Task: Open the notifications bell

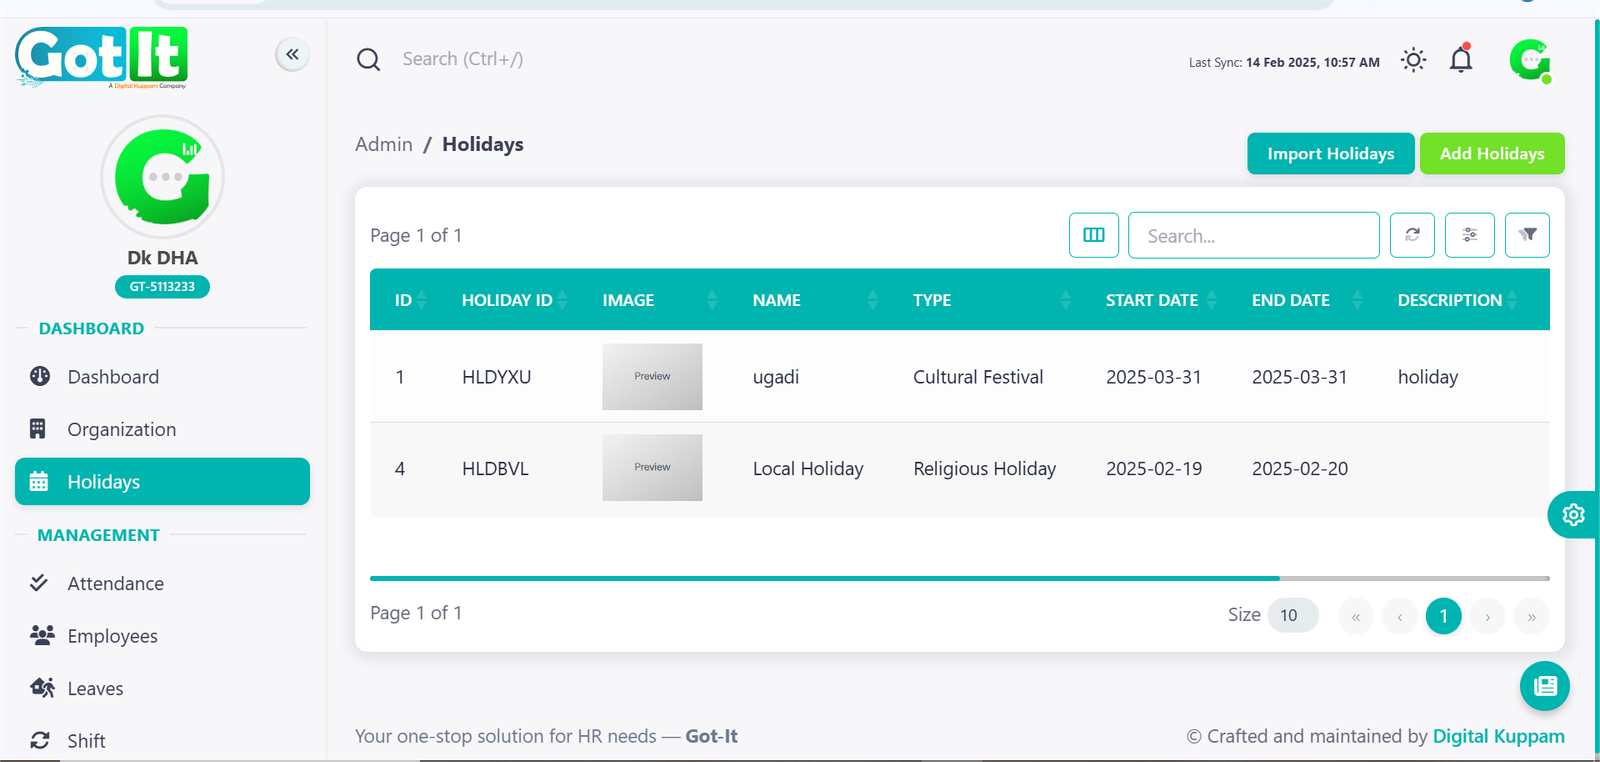Action: click(1461, 60)
